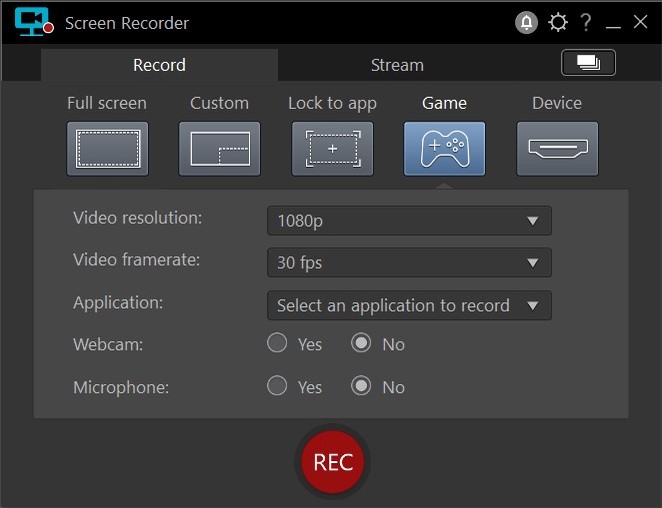Click the multi-window switch icon button
This screenshot has height=508, width=662.
(x=588, y=63)
